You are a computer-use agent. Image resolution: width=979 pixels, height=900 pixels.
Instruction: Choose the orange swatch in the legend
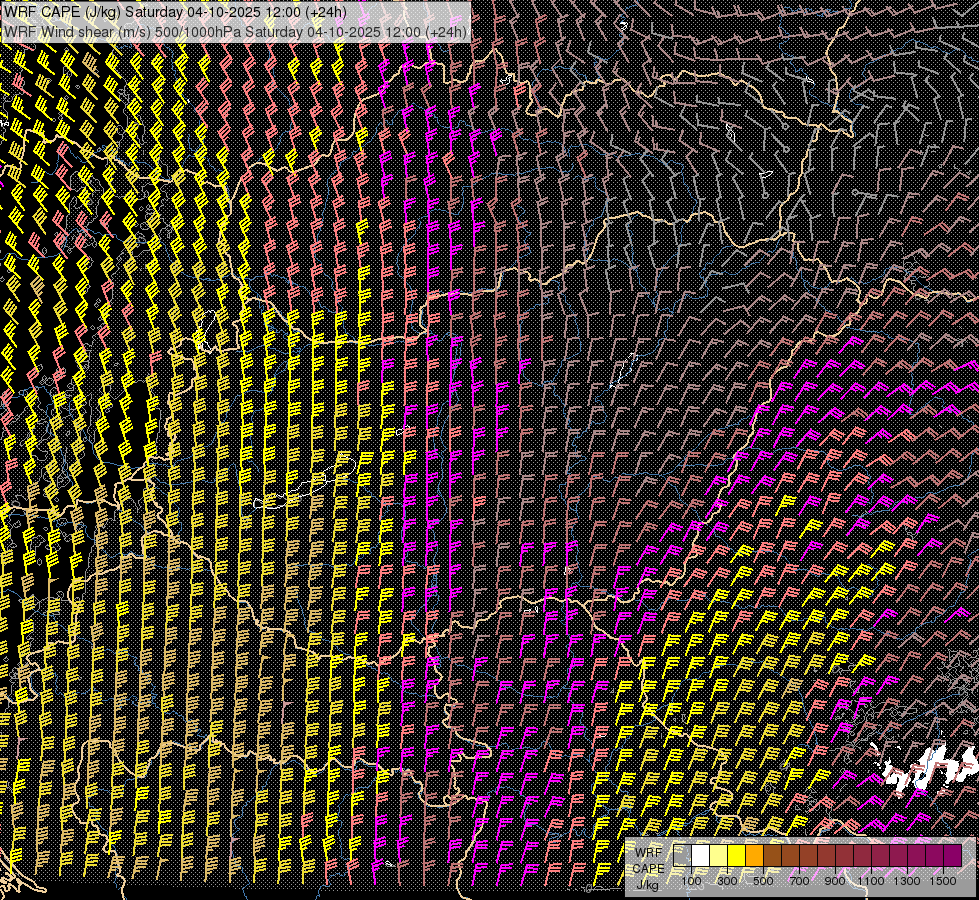click(755, 855)
